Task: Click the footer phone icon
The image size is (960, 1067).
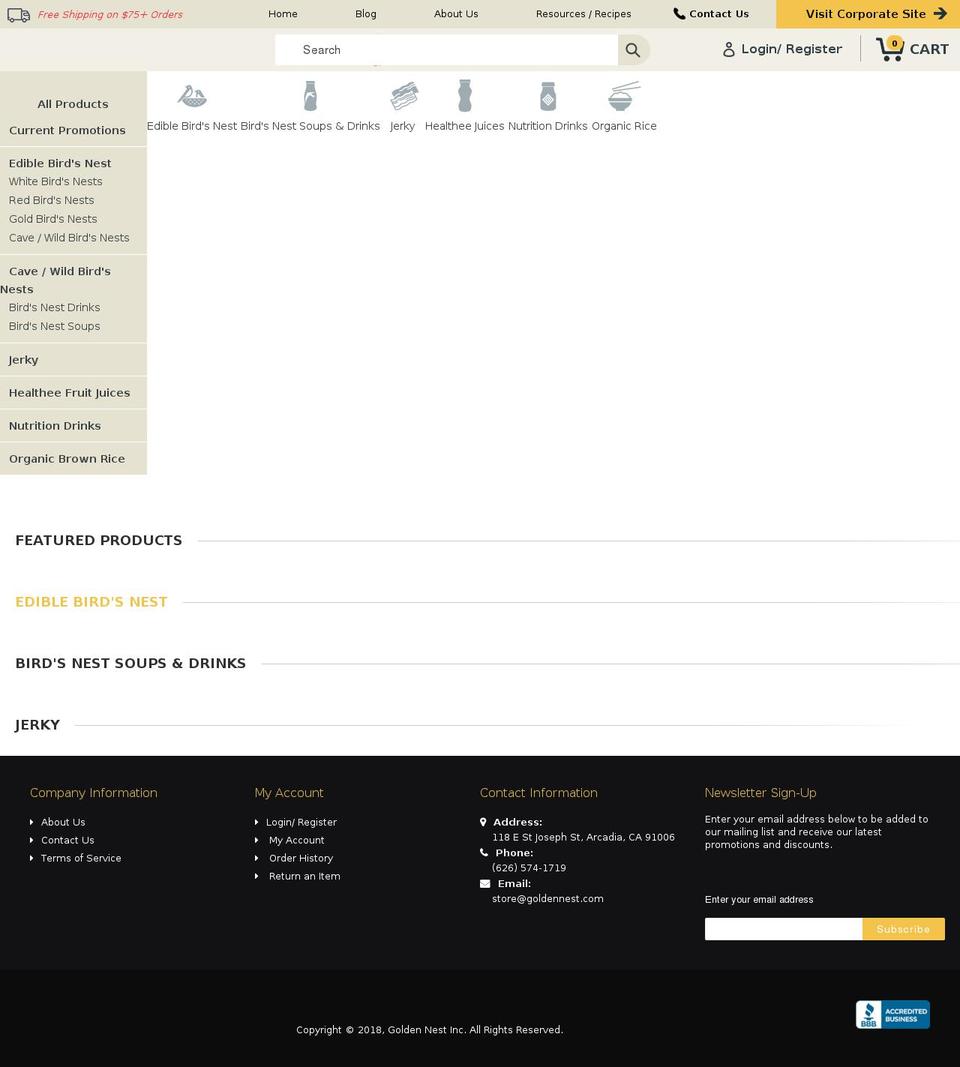Action: coord(484,853)
